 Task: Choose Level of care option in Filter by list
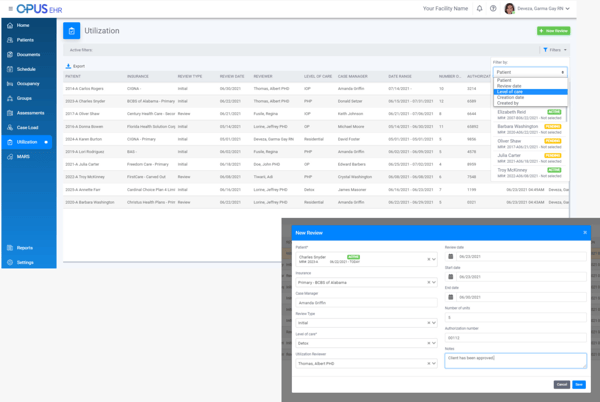(x=530, y=92)
